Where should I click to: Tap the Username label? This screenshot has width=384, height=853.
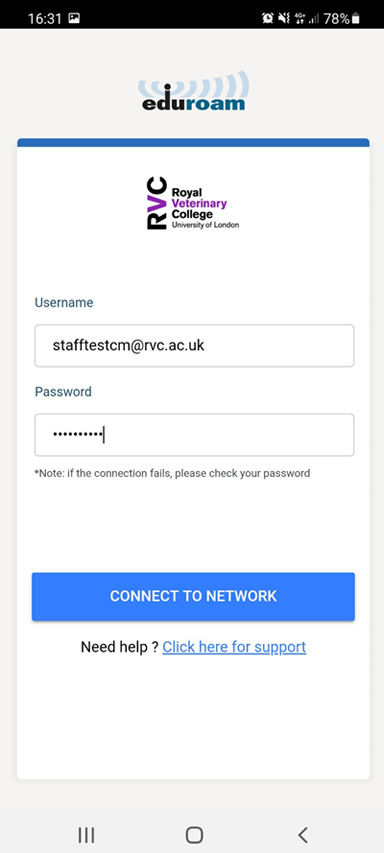pos(64,302)
